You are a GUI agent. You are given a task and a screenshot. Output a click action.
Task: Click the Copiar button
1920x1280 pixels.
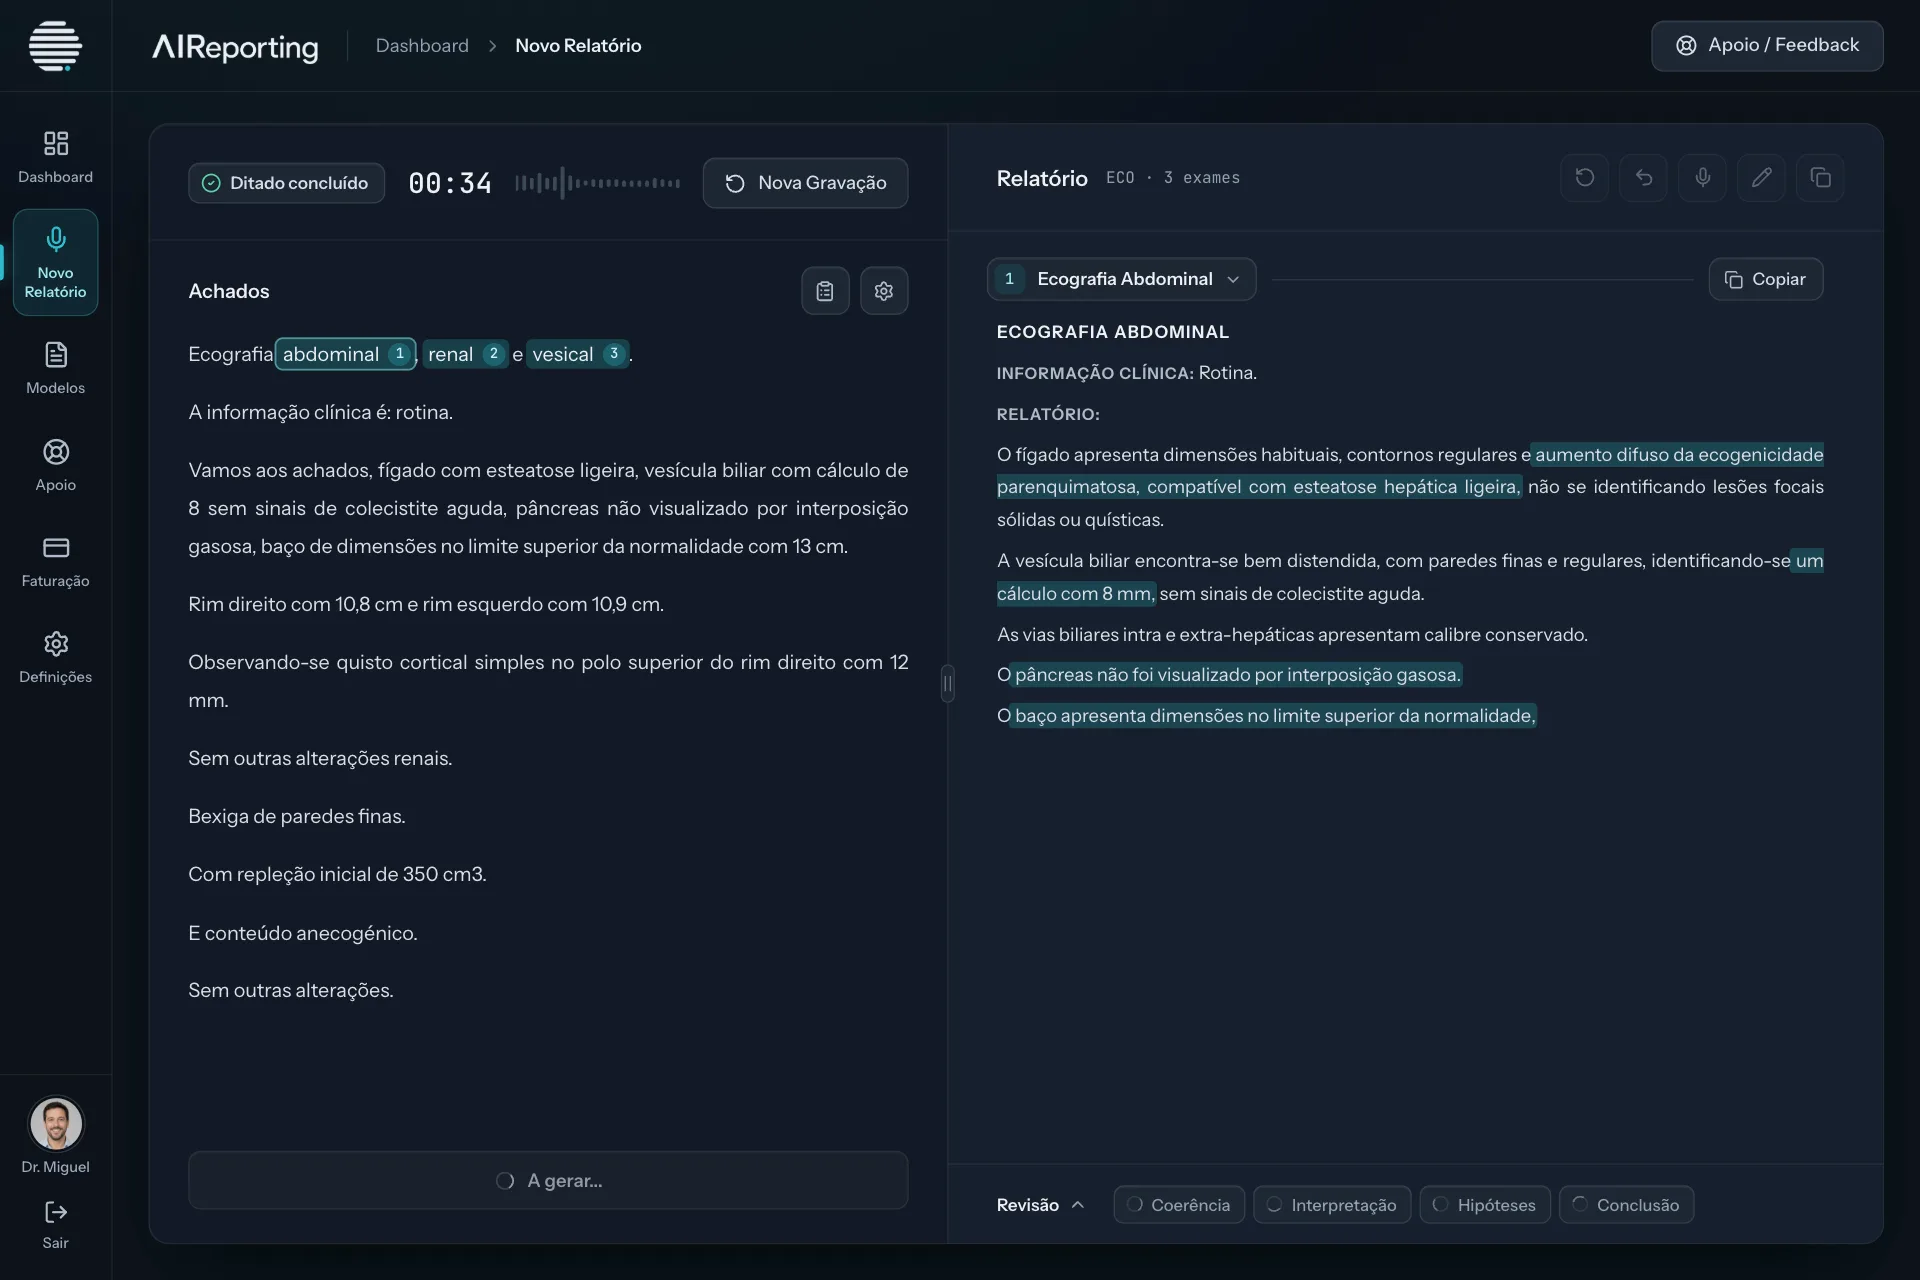click(x=1766, y=279)
